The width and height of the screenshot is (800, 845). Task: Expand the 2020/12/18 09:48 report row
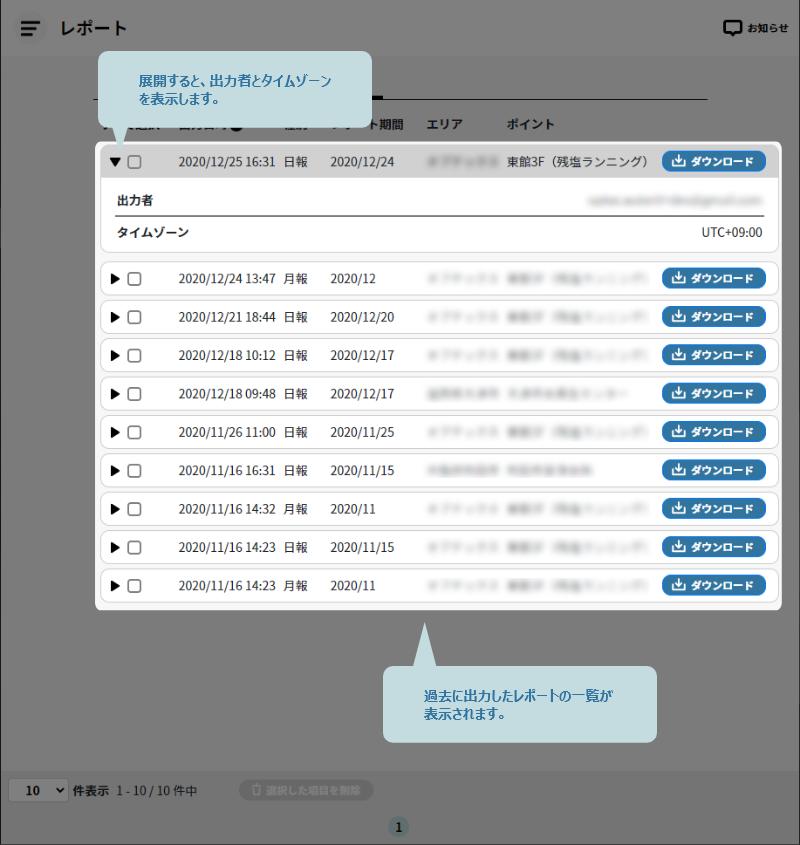[115, 394]
